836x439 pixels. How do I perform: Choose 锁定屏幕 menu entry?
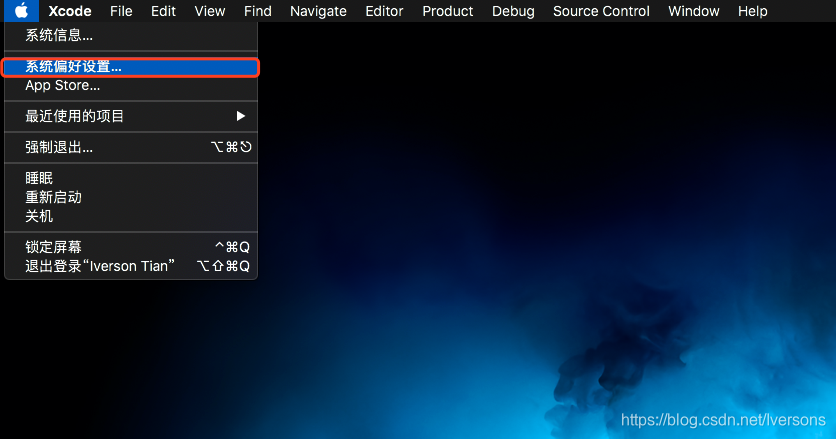(x=131, y=247)
